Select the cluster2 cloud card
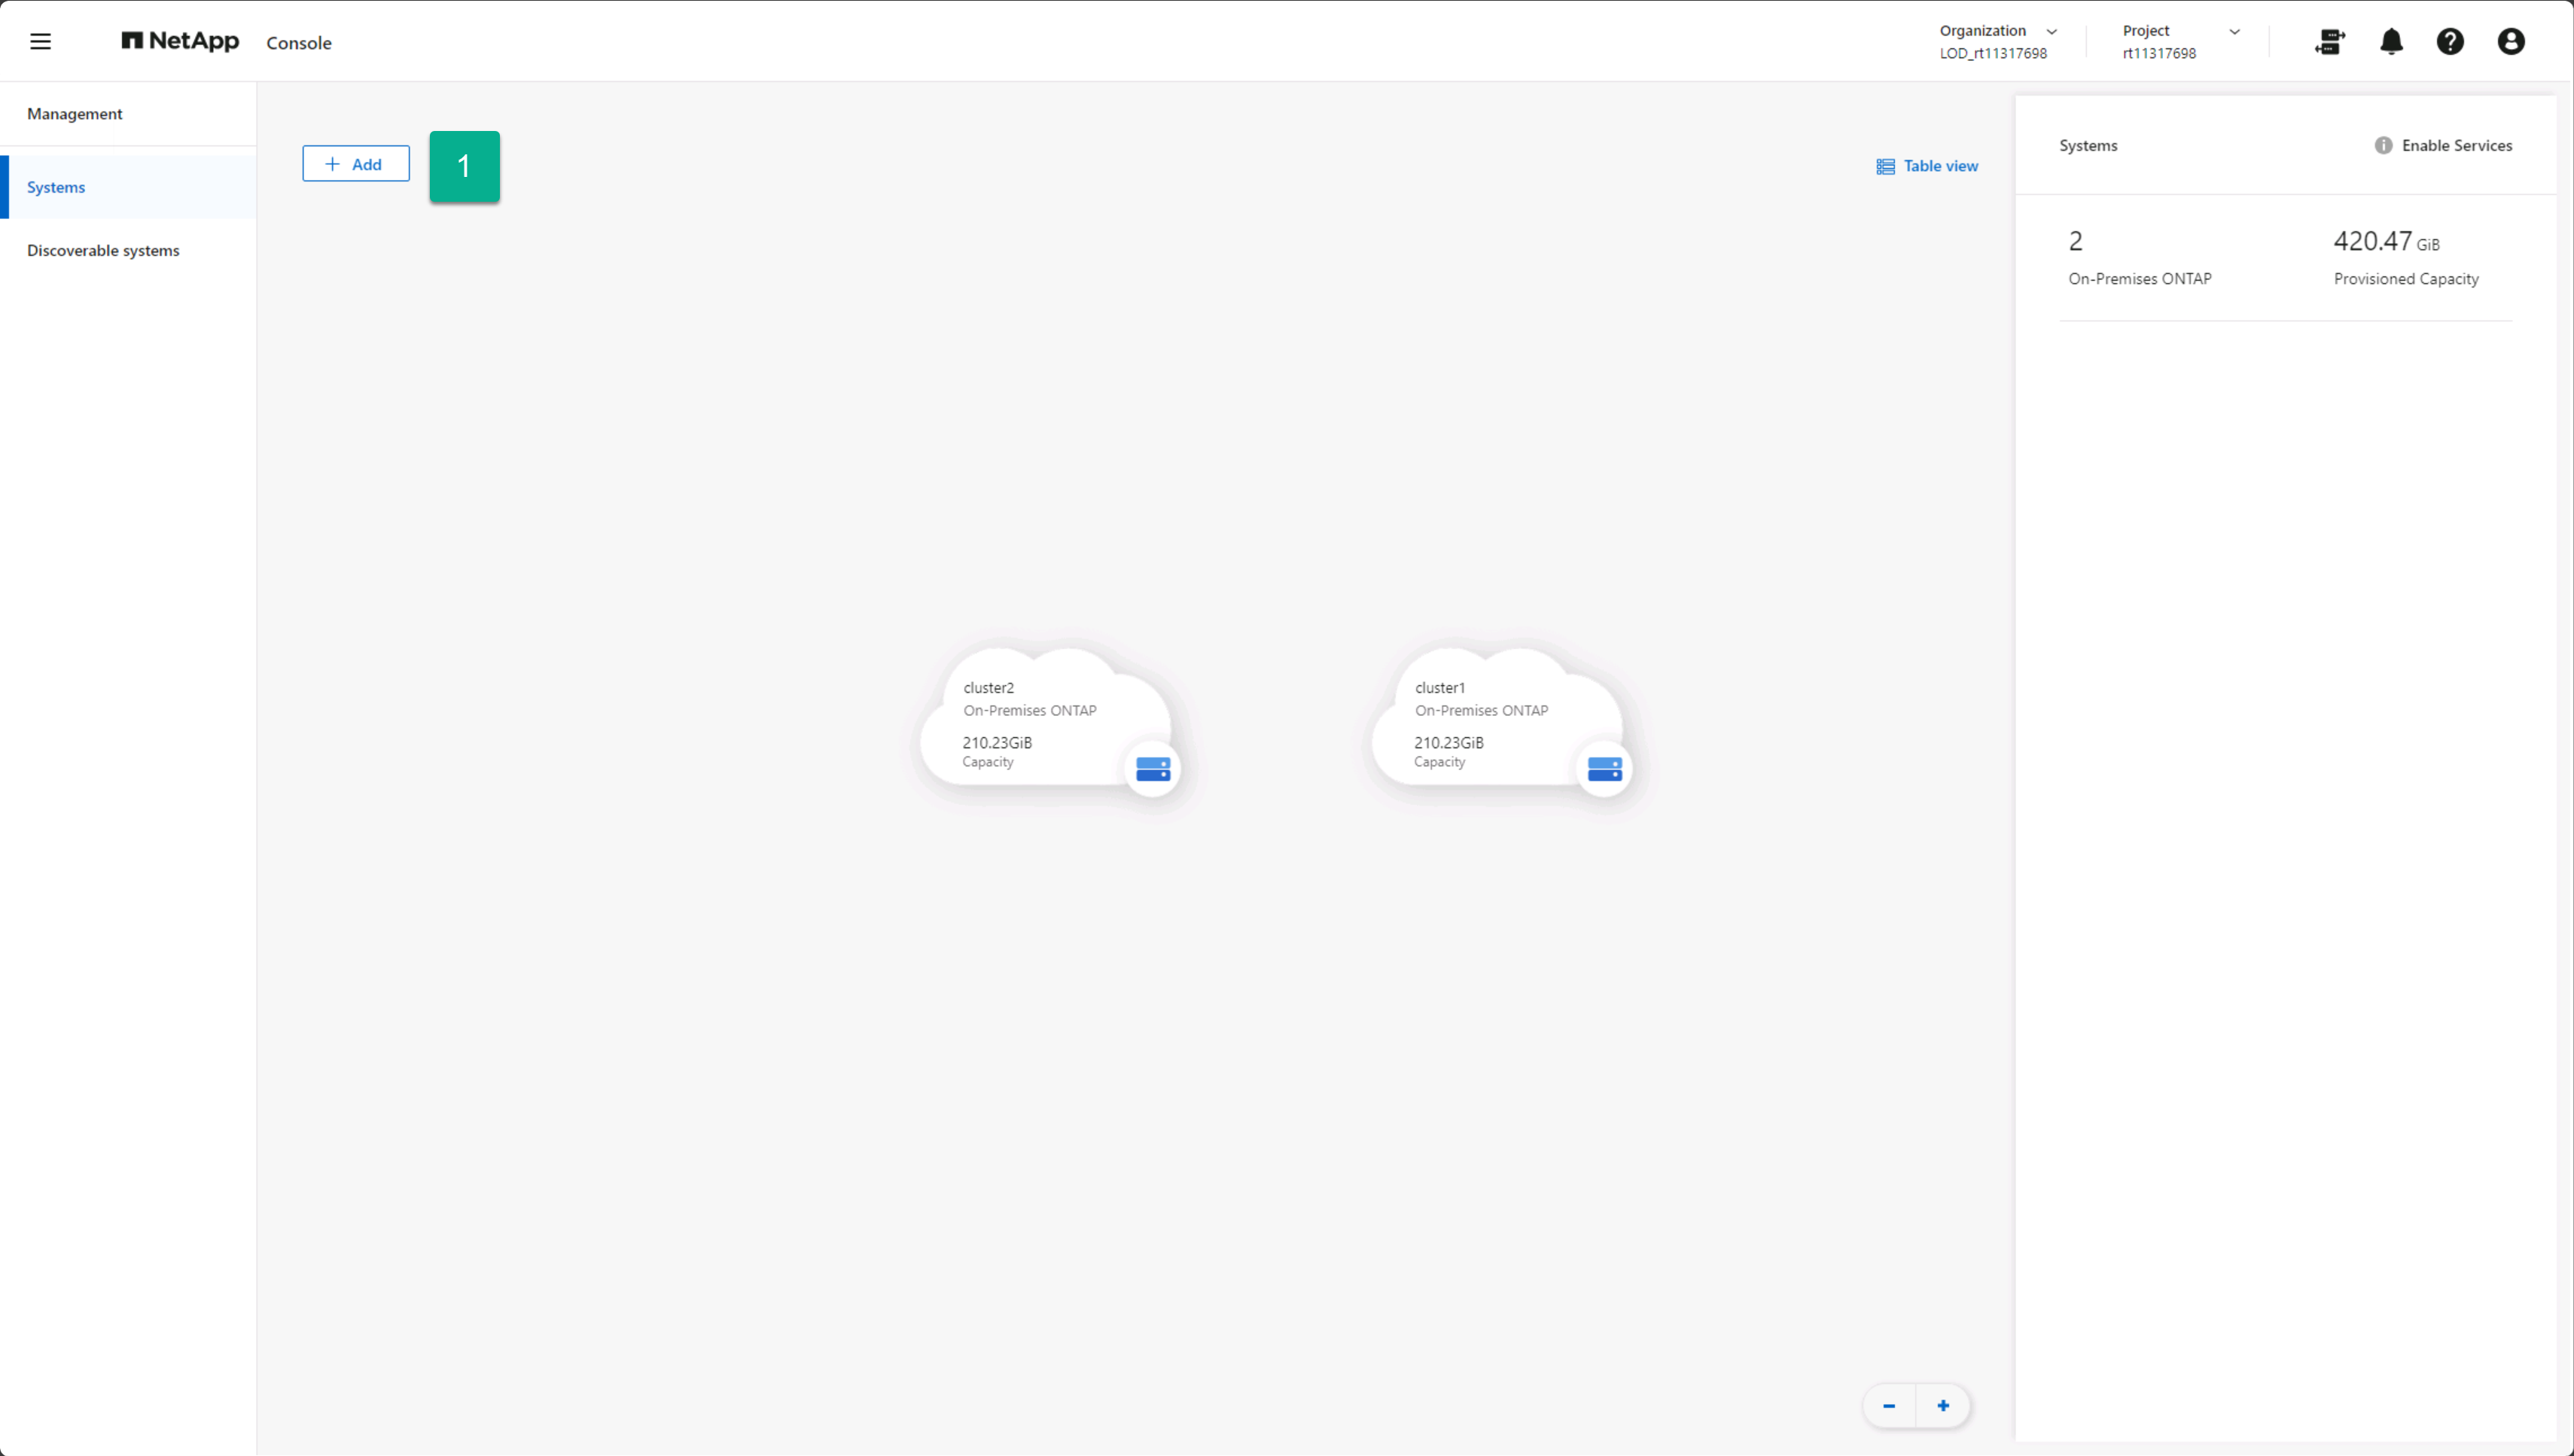The width and height of the screenshot is (2574, 1456). [1030, 720]
